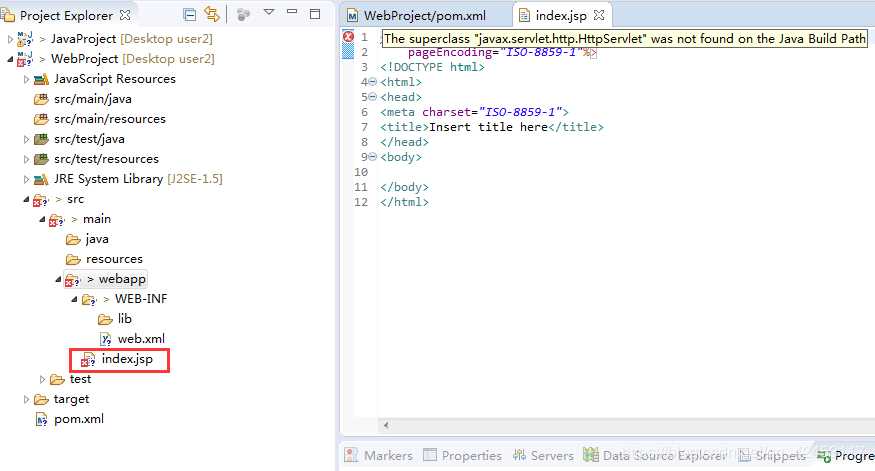Minimize the Project Explorer panel
875x471 pixels.
[292, 12]
